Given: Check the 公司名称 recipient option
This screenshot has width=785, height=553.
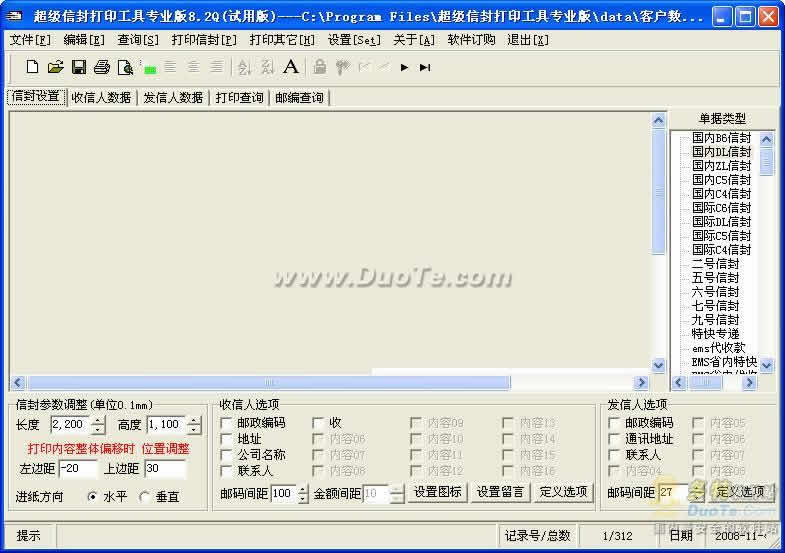Looking at the screenshot, I should pos(227,455).
